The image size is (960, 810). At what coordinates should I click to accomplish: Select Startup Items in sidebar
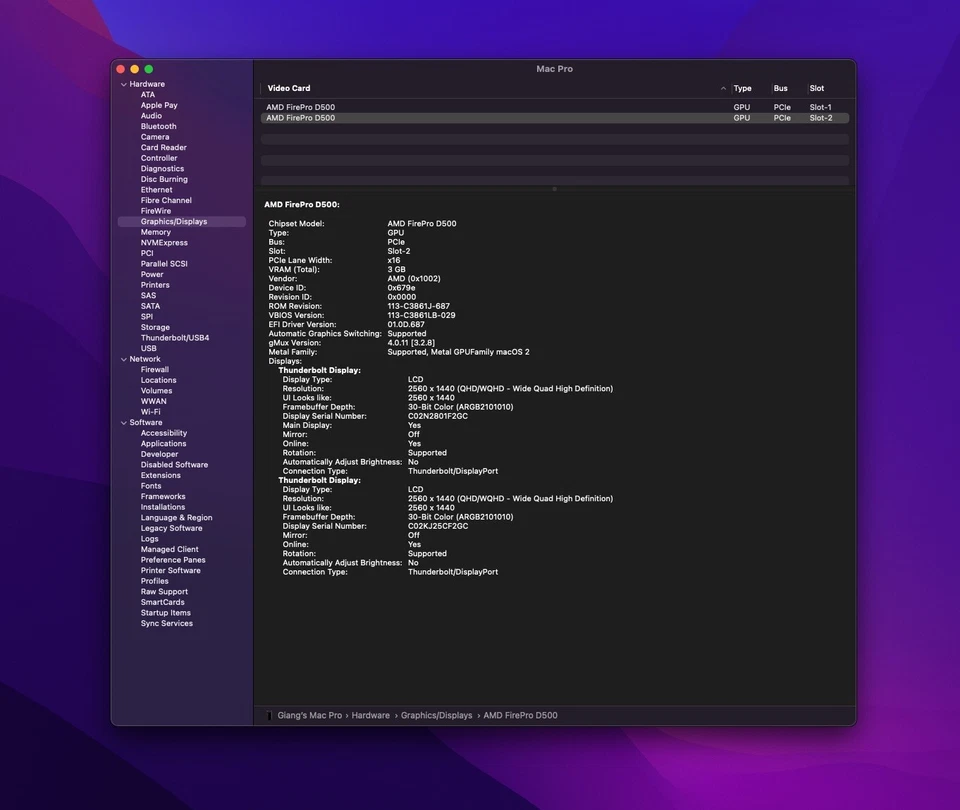tap(166, 613)
